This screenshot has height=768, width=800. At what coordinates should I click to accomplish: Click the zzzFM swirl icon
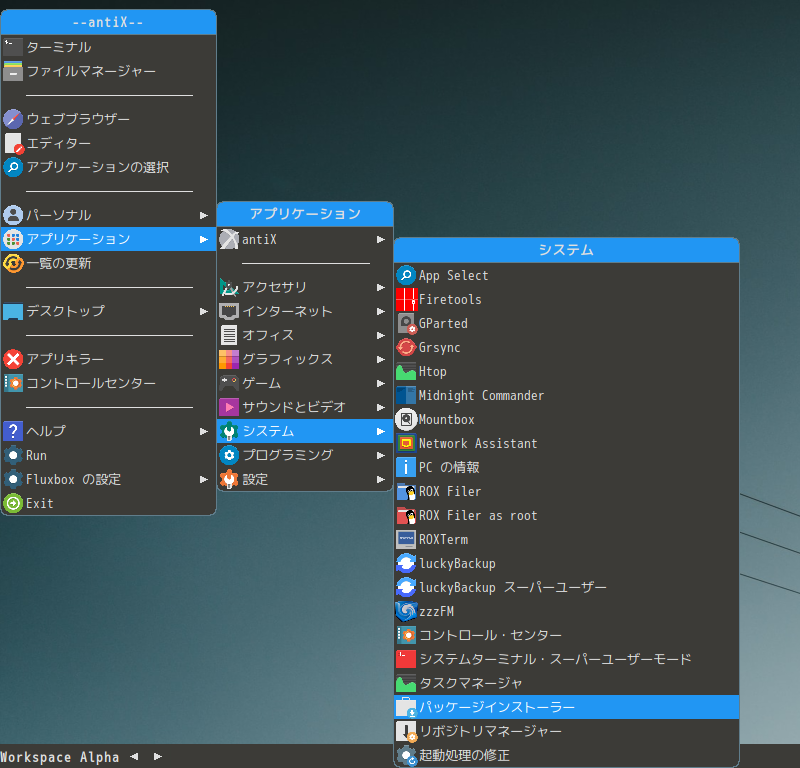tap(406, 611)
